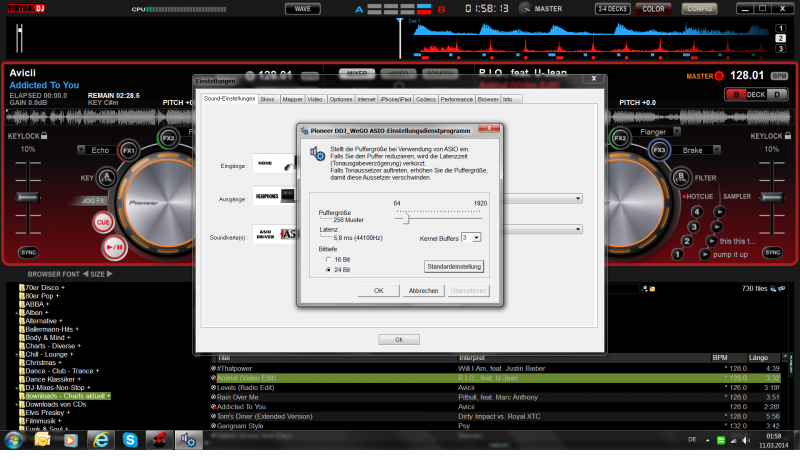Screen dimensions: 800x460
Task: Open the Brake effect dropdown
Action: point(716,149)
